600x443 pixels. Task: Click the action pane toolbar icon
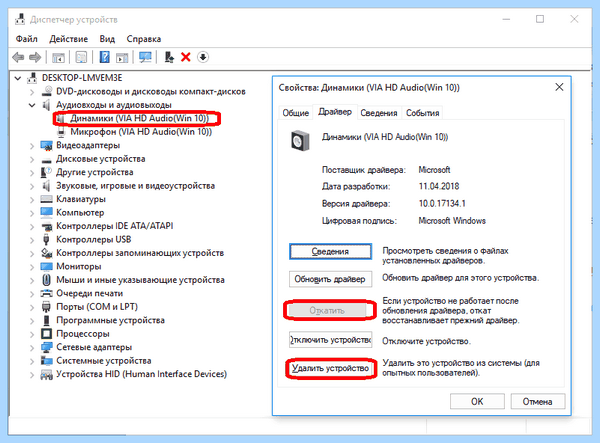[x=122, y=57]
